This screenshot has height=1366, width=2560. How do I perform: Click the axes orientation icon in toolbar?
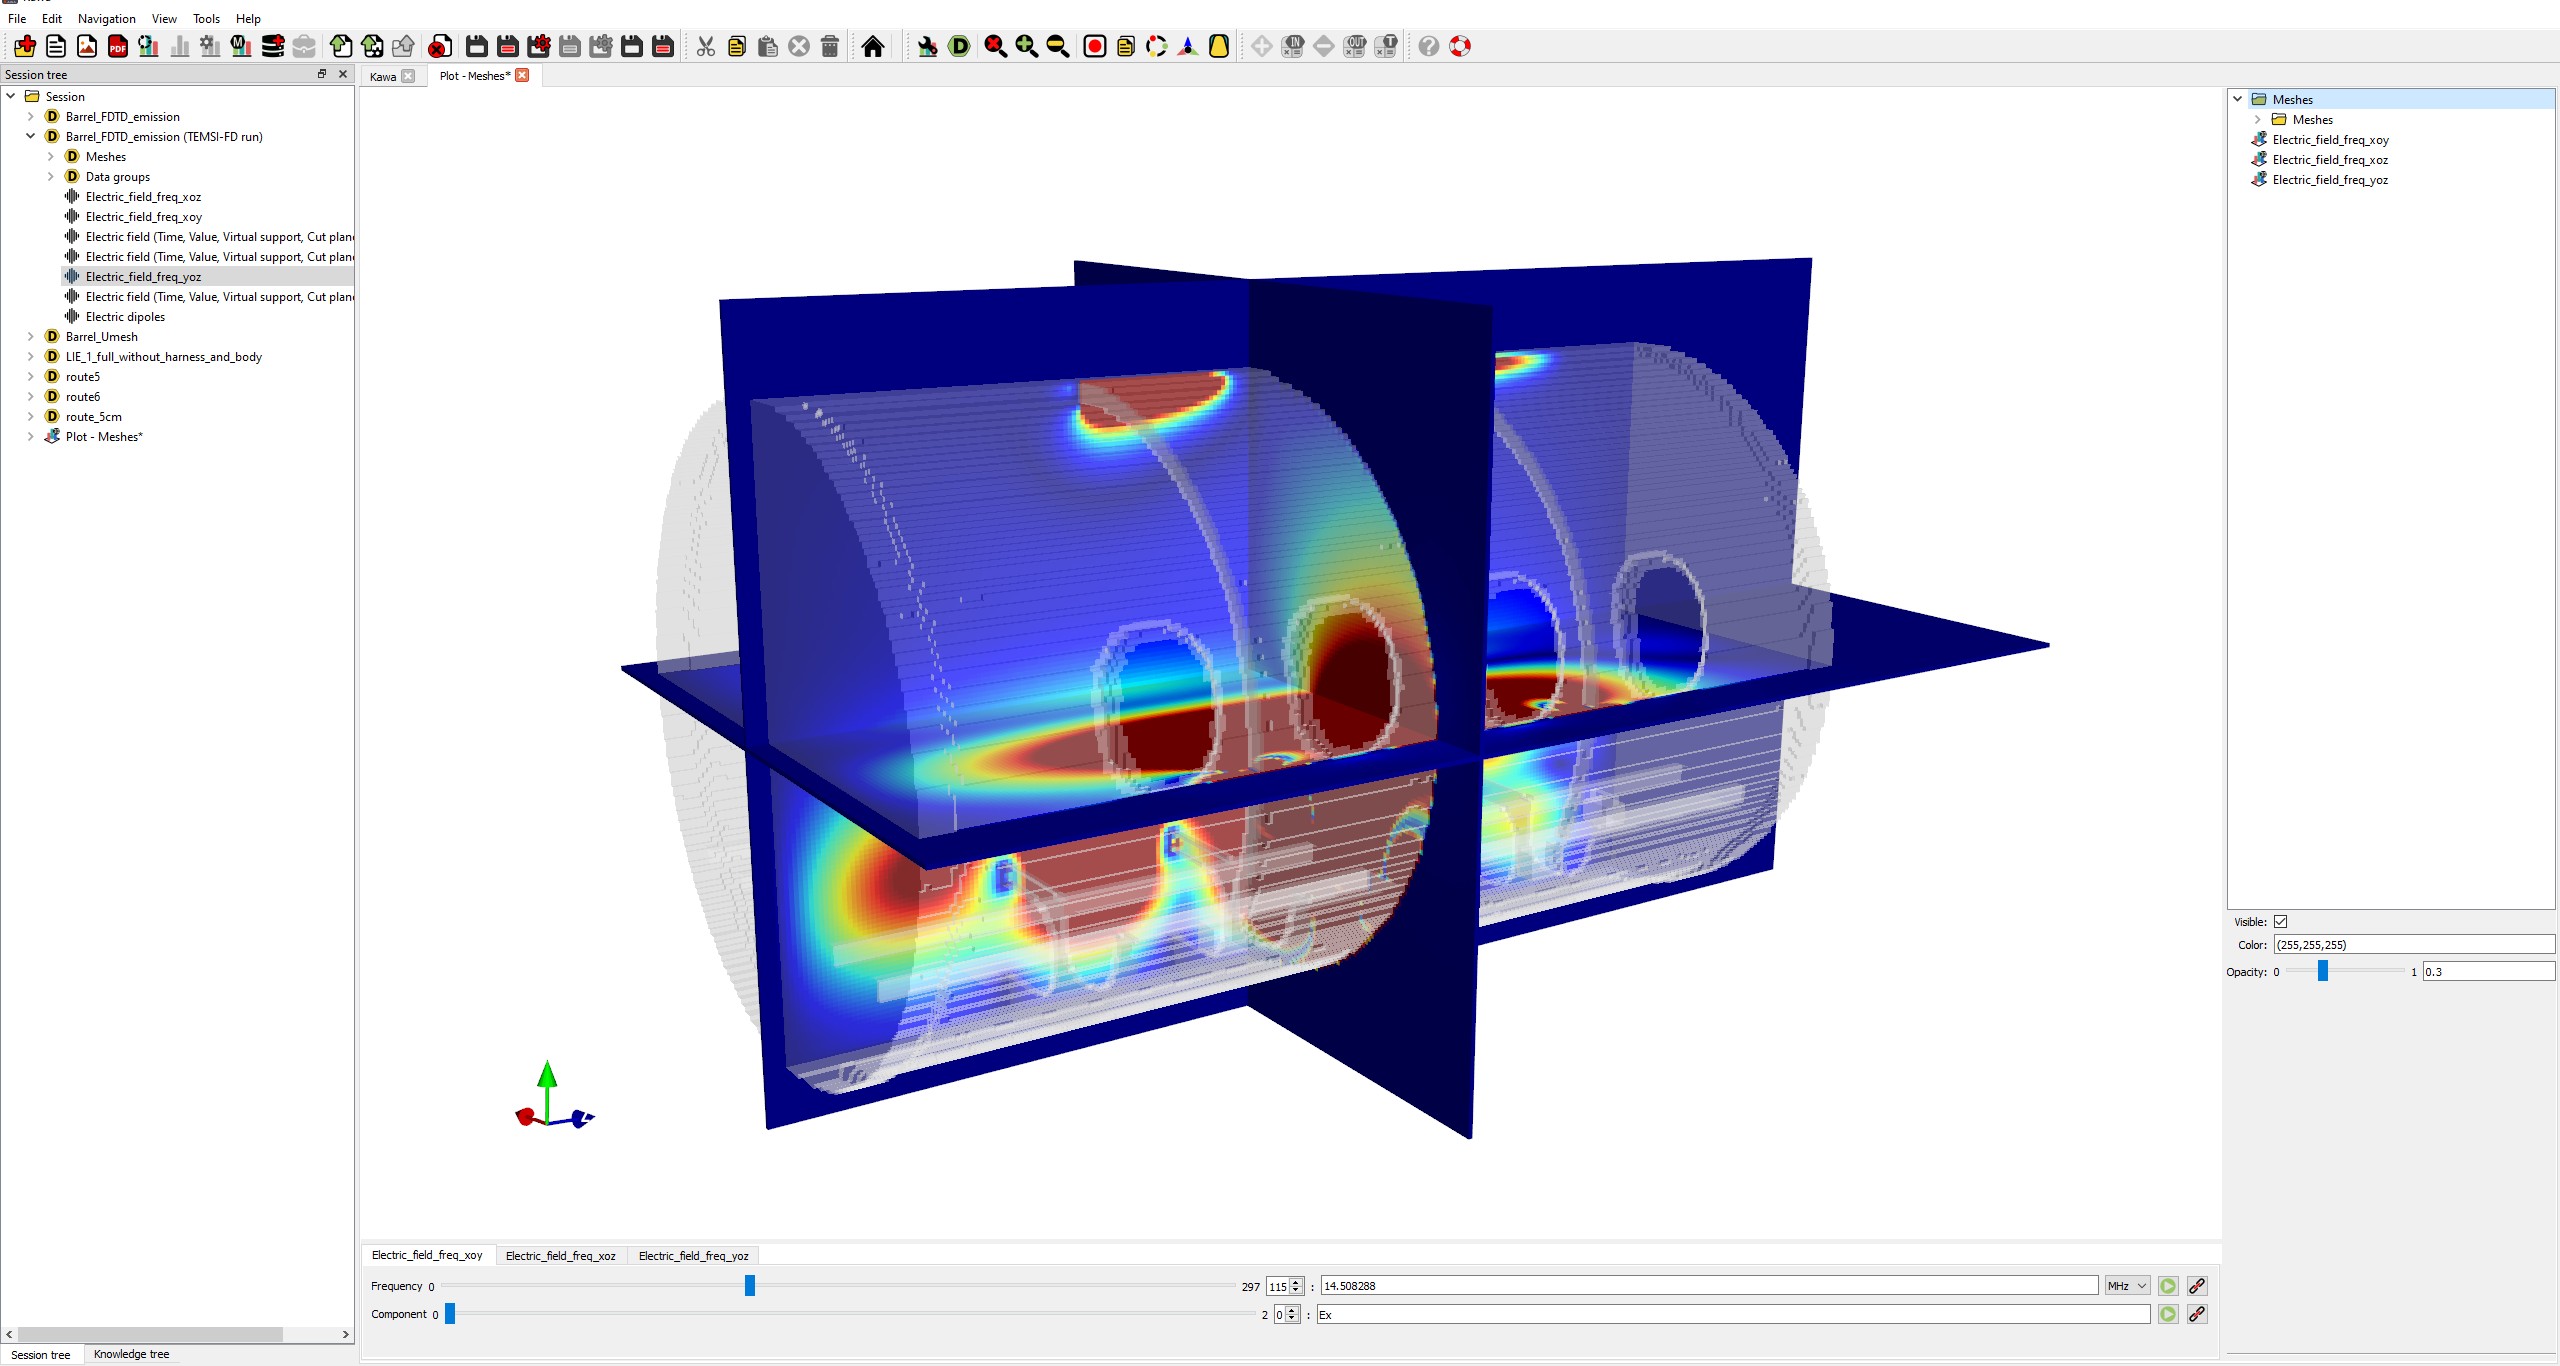(1188, 46)
